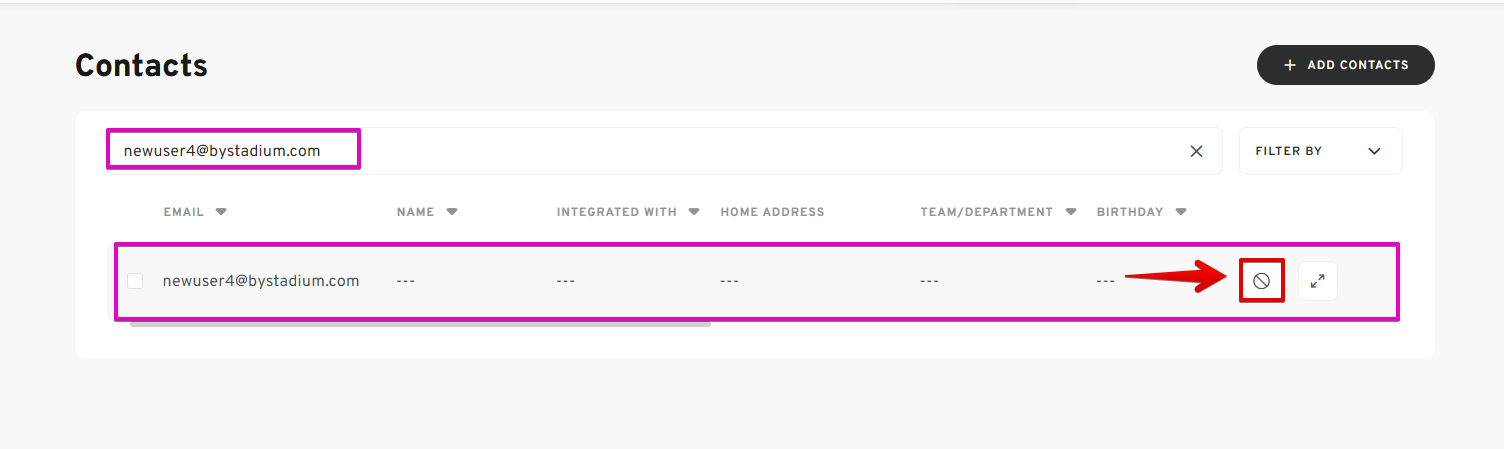Click the sort arrow next to NAME

(452, 212)
